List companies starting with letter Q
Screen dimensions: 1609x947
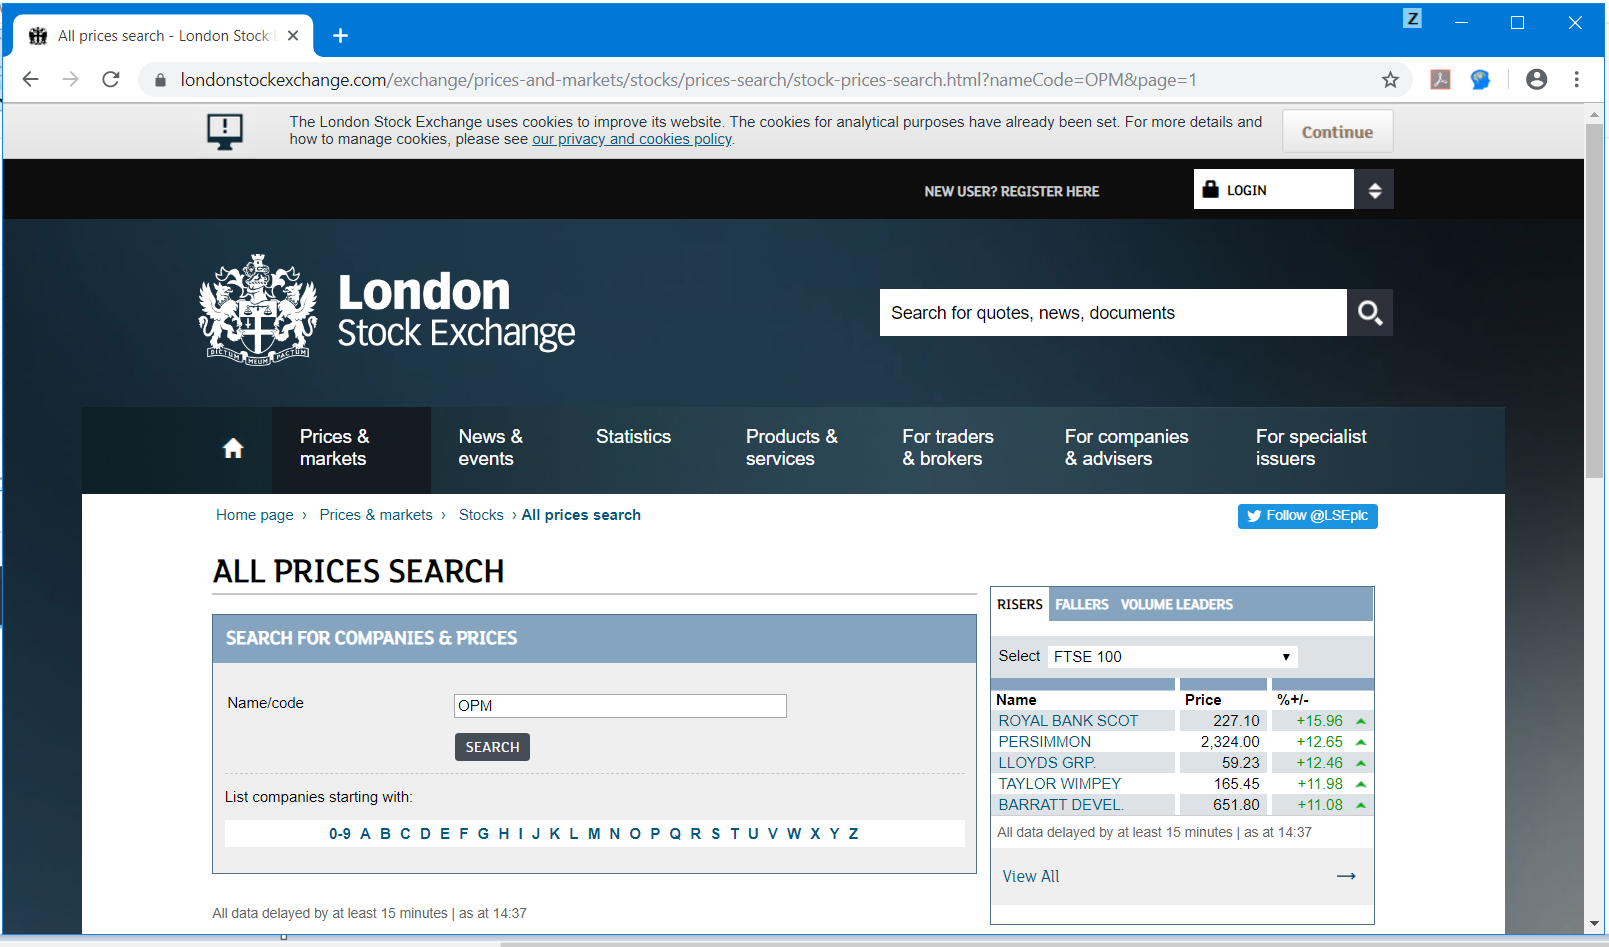675,834
